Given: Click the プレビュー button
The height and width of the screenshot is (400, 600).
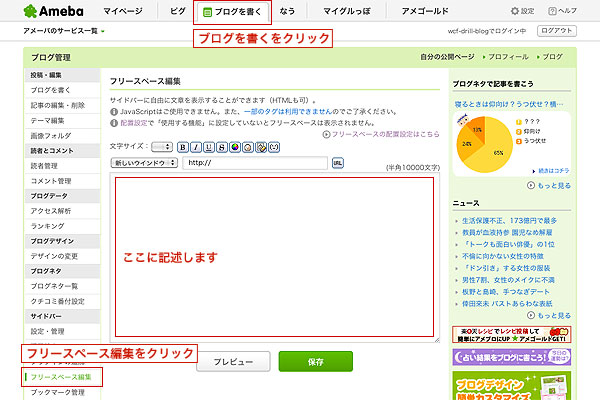Looking at the screenshot, I should coord(233,361).
